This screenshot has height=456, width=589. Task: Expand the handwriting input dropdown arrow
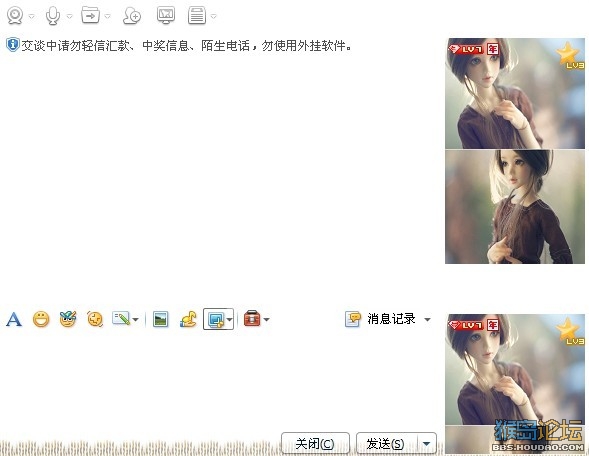pyautogui.click(x=136, y=320)
